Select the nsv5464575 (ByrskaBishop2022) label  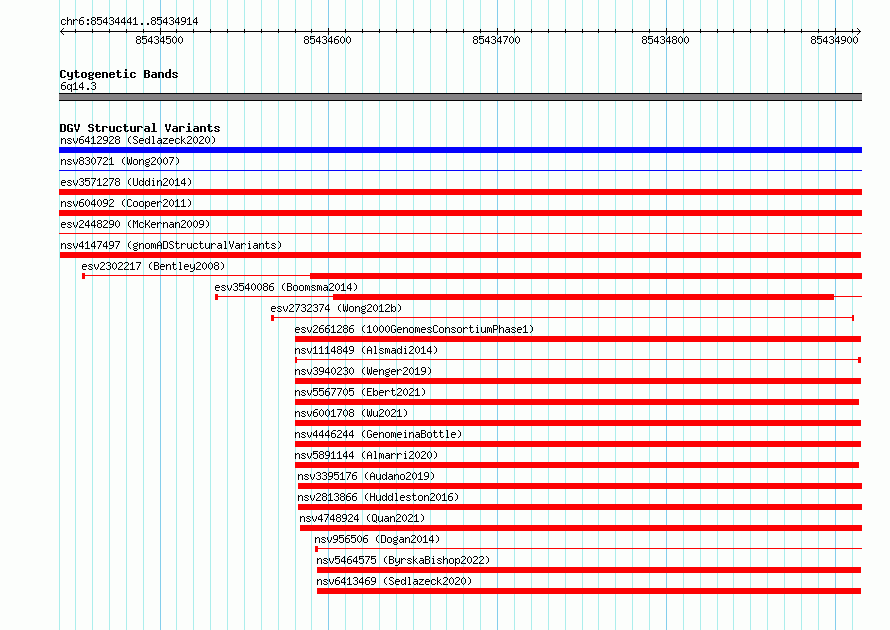tap(403, 560)
